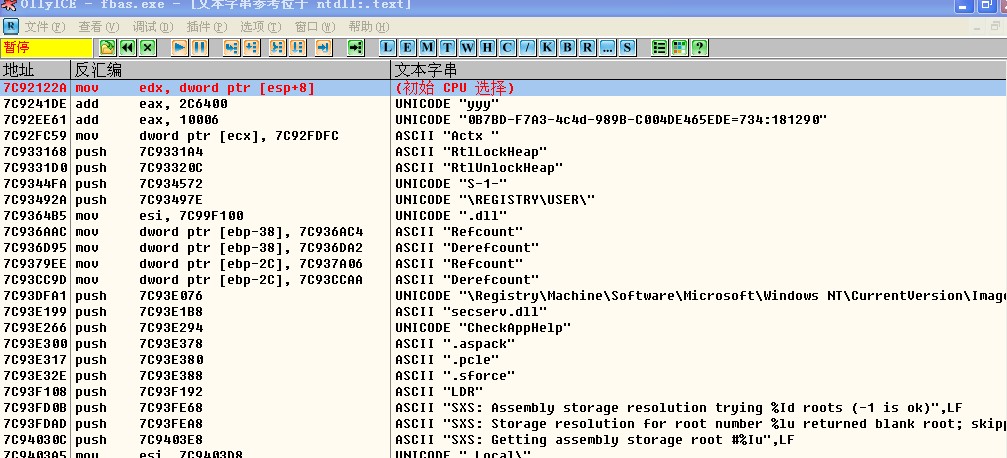Click the appearance colors grid icon

click(679, 48)
